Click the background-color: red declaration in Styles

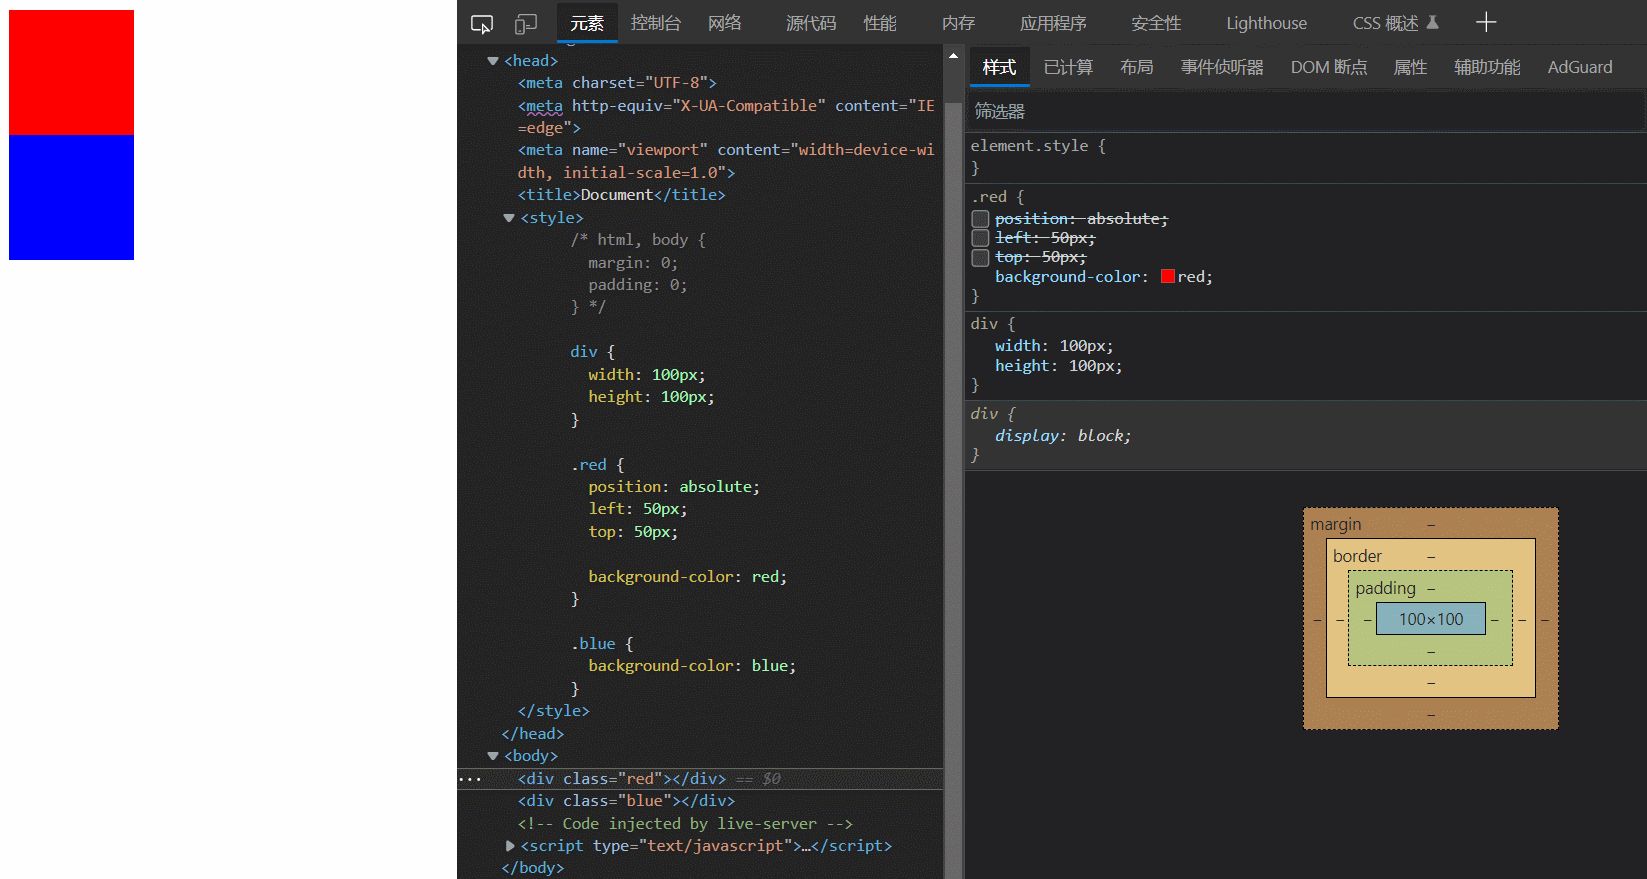pyautogui.click(x=1104, y=277)
